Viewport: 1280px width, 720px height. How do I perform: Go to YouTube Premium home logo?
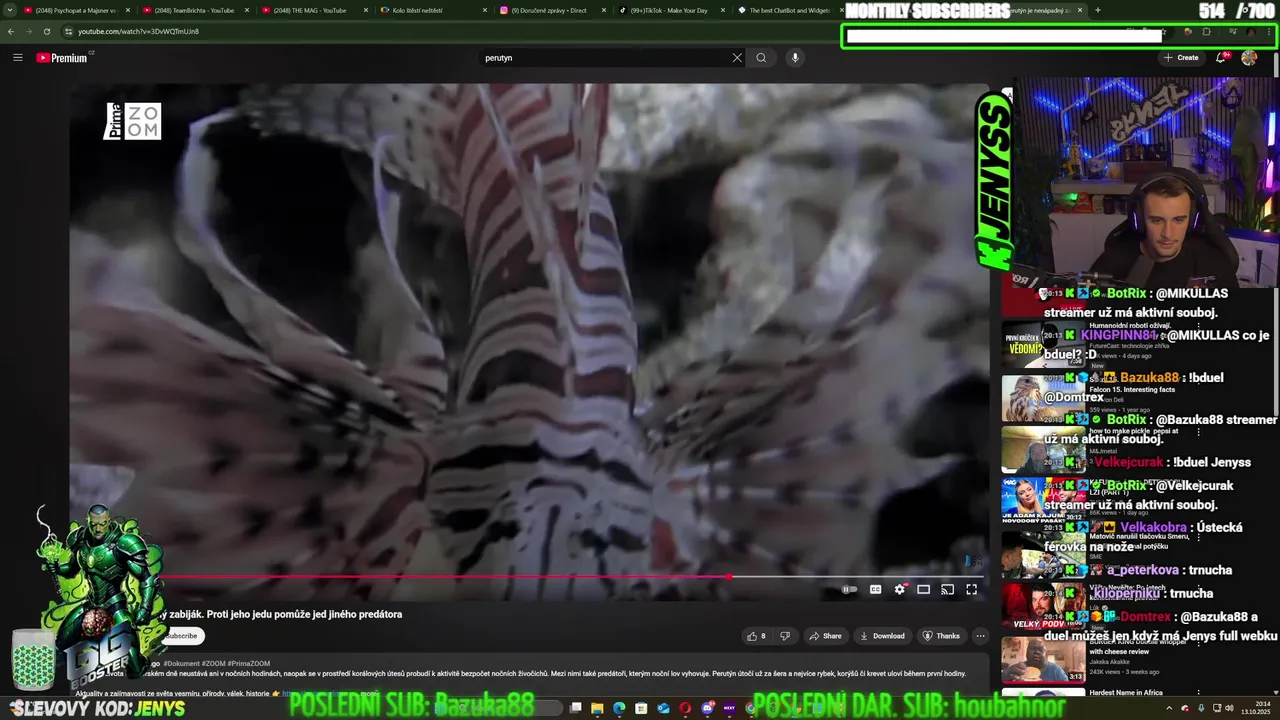(62, 58)
